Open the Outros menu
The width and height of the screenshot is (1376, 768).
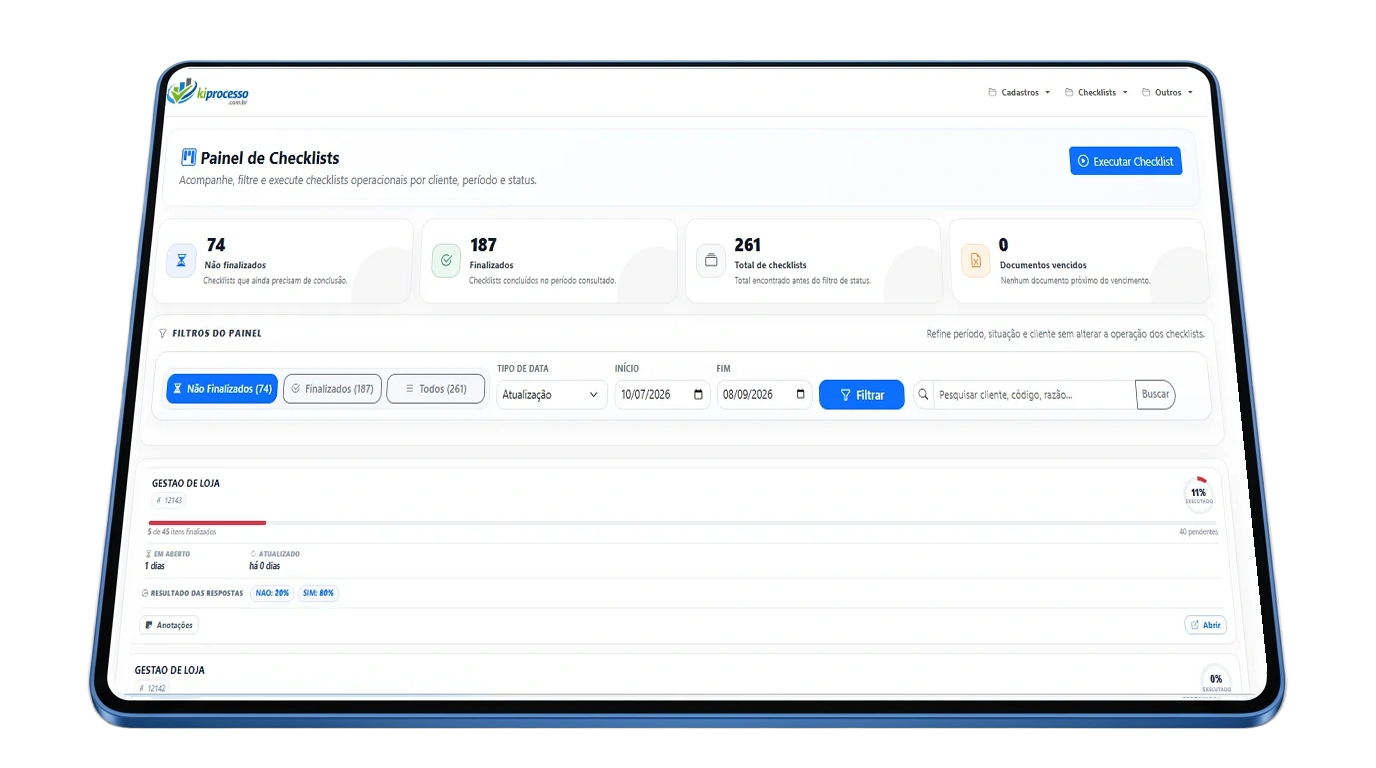[1167, 92]
